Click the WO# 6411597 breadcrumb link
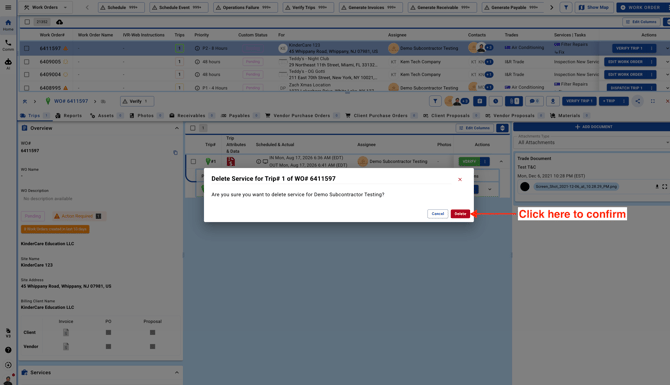 coord(71,101)
